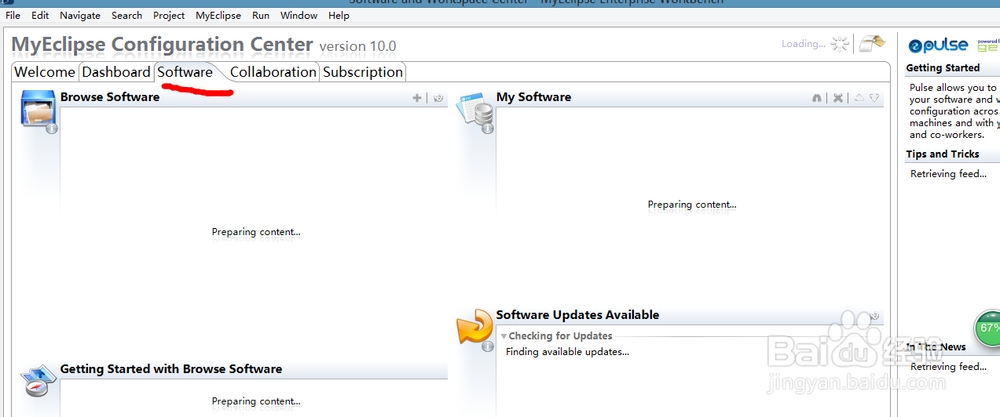Open the Run menu
1000x417 pixels.
click(261, 15)
